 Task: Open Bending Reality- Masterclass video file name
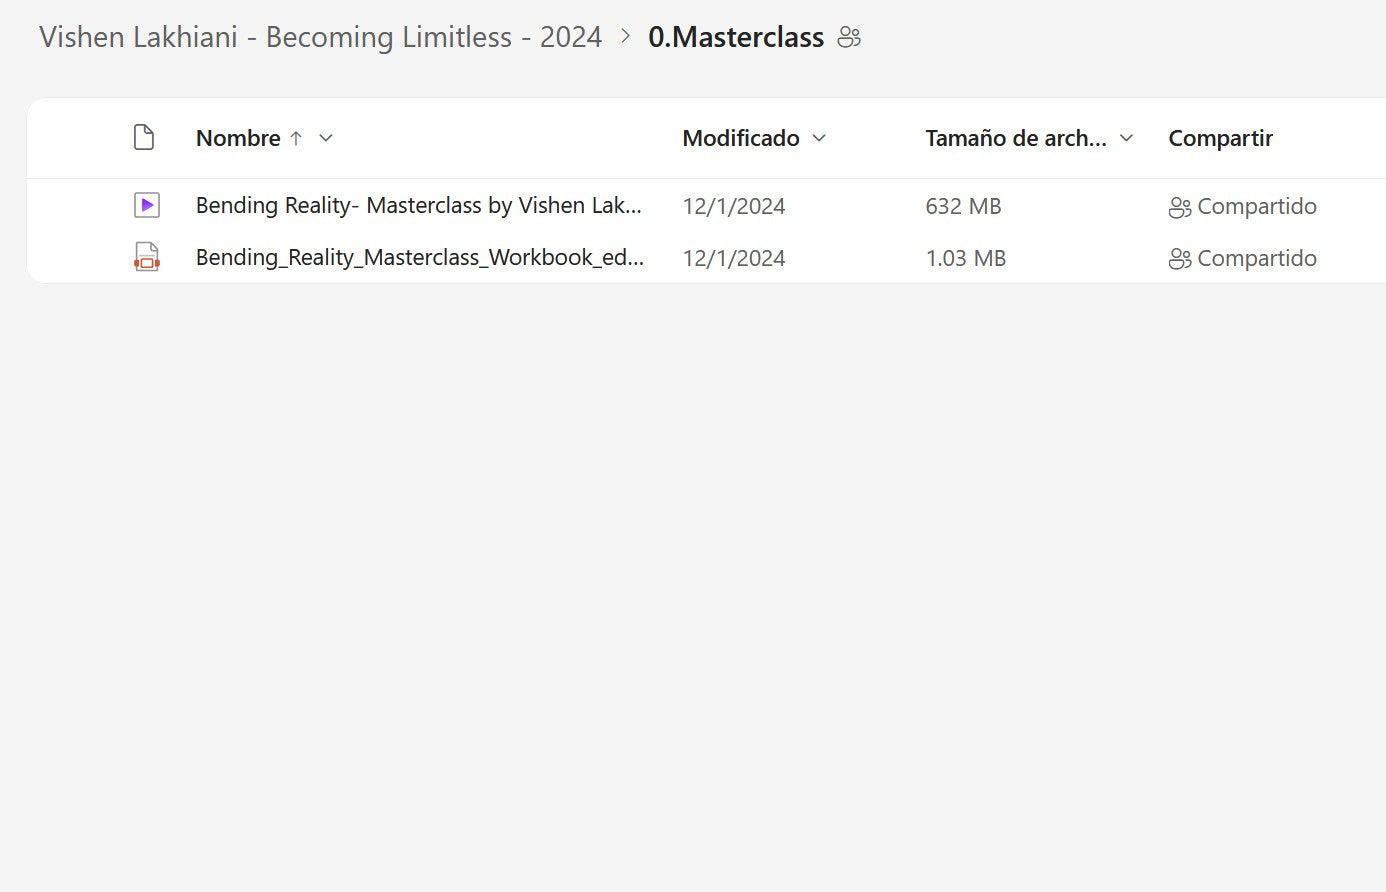coord(418,206)
